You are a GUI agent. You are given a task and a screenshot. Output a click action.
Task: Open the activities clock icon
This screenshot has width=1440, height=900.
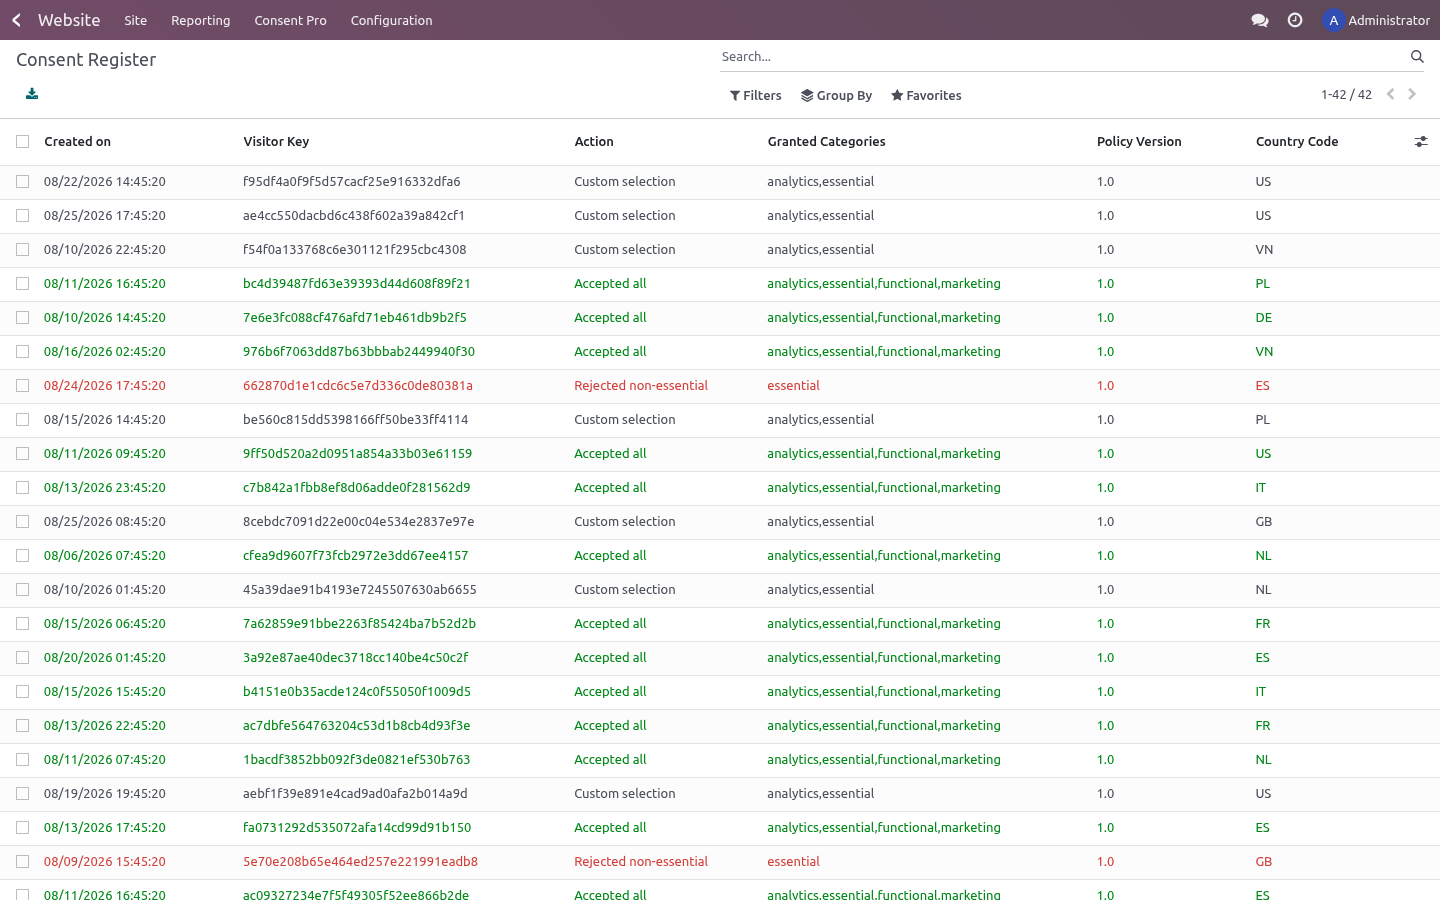click(x=1295, y=20)
